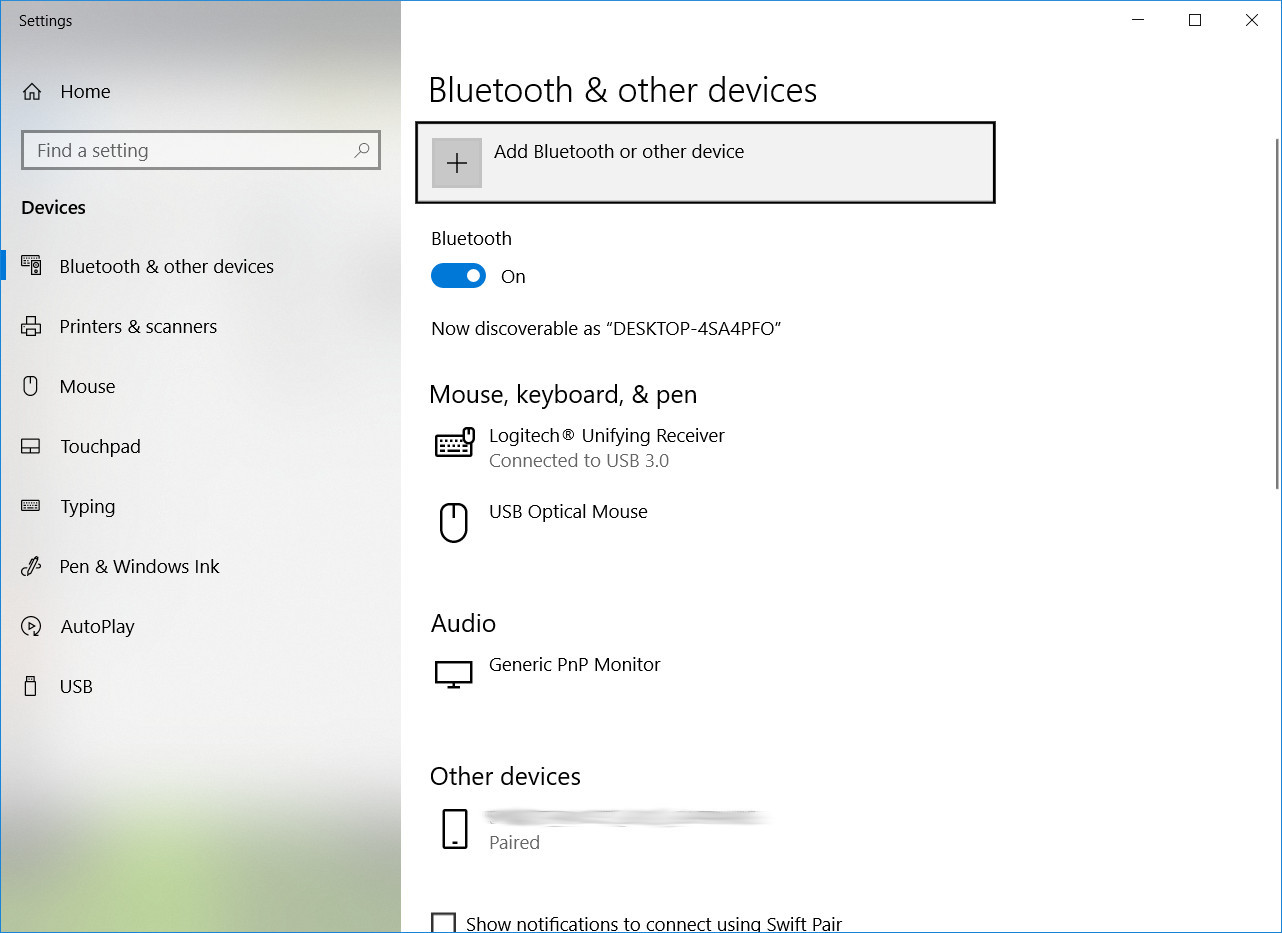The image size is (1282, 933).
Task: Click the paired phone device icon
Action: pos(454,828)
